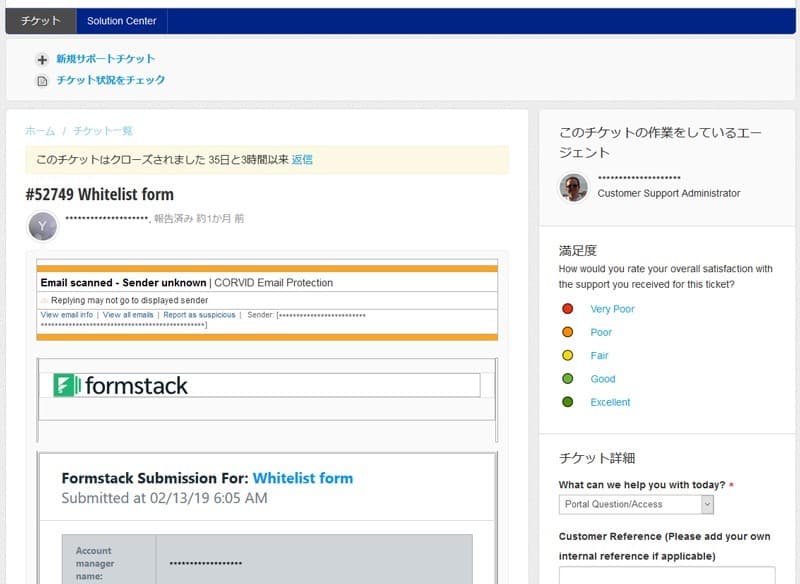
Task: Open the チケット tab
Action: click(x=41, y=21)
